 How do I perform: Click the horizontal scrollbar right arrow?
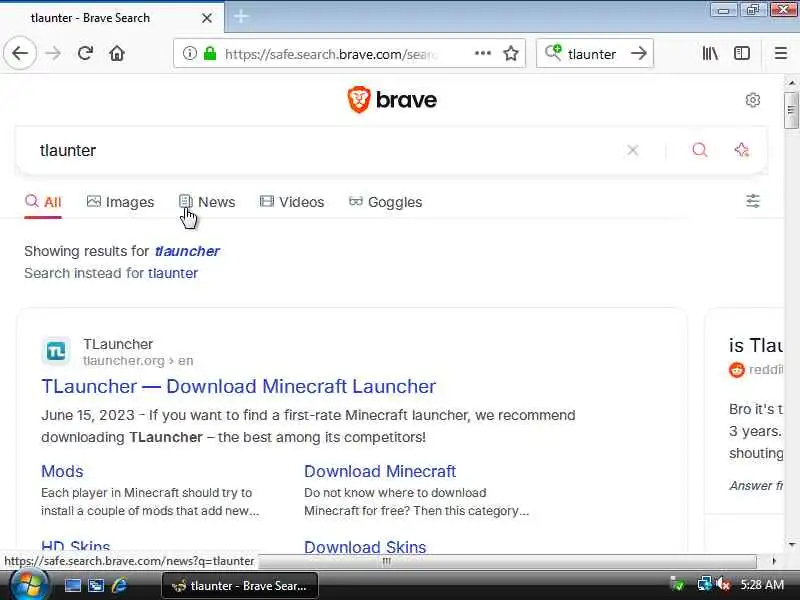point(774,561)
